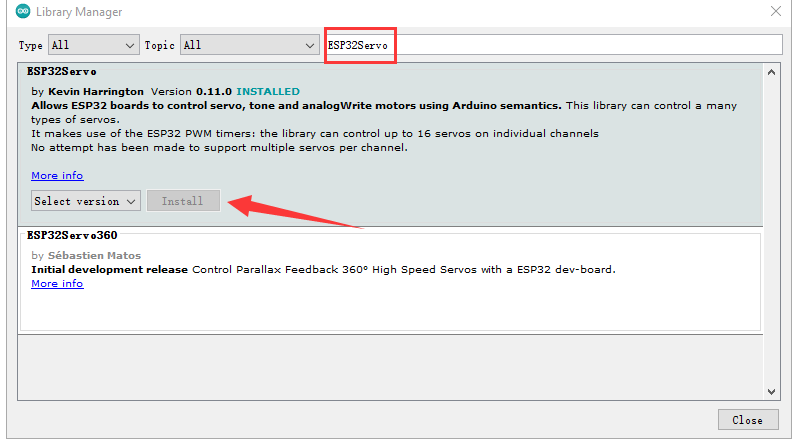Close the Library Manager window with X
Screen dimensions: 792x439
pos(775,12)
